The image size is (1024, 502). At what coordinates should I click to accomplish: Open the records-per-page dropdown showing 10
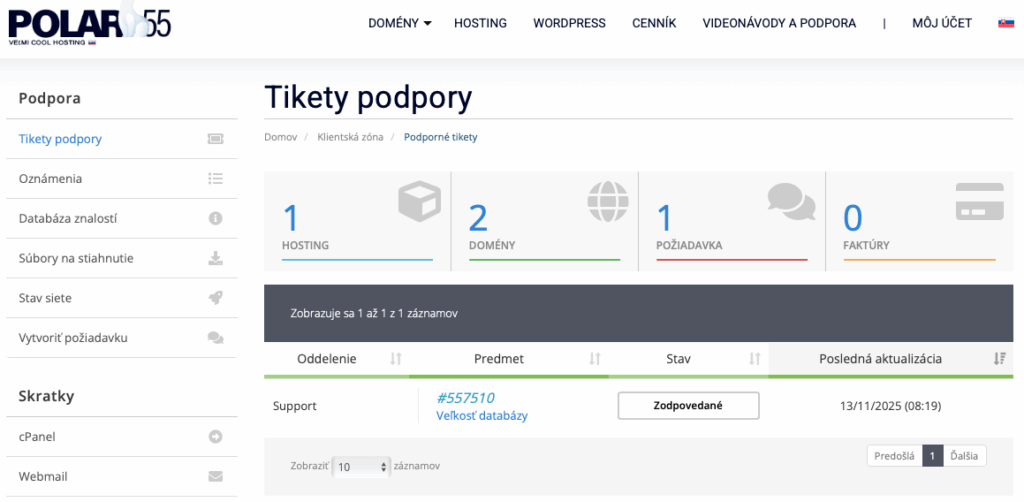(x=361, y=467)
